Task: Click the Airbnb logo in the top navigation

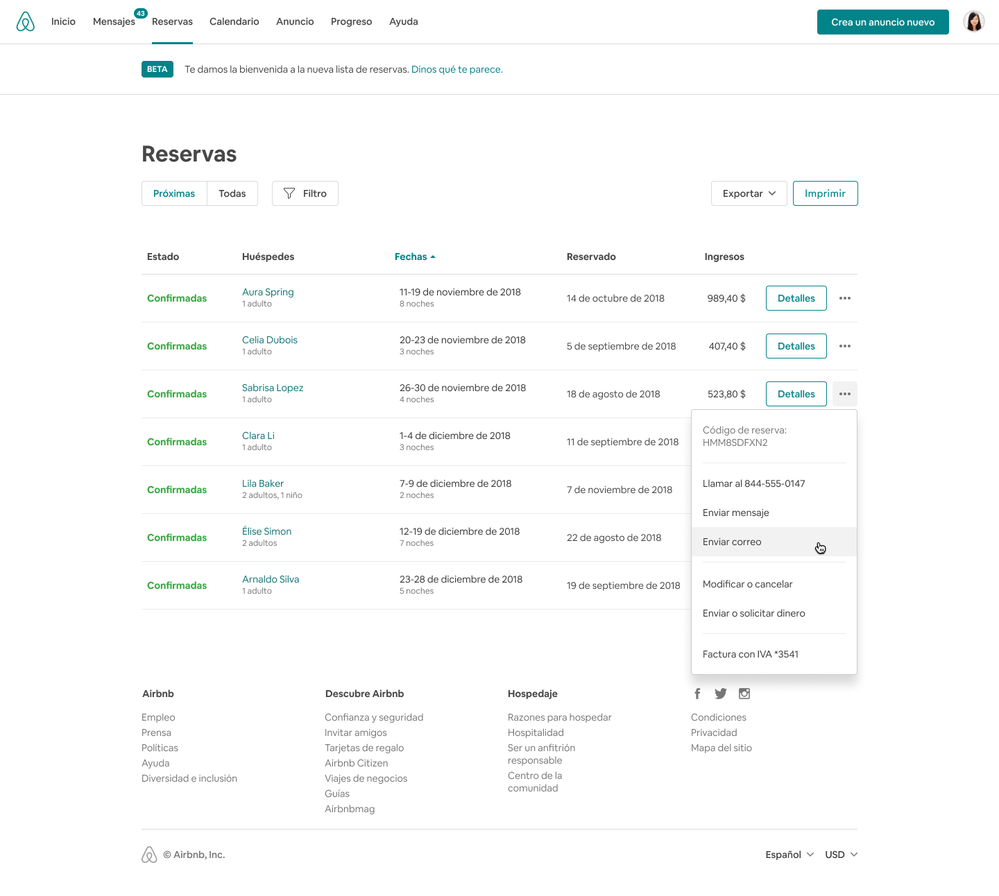Action: (x=26, y=22)
